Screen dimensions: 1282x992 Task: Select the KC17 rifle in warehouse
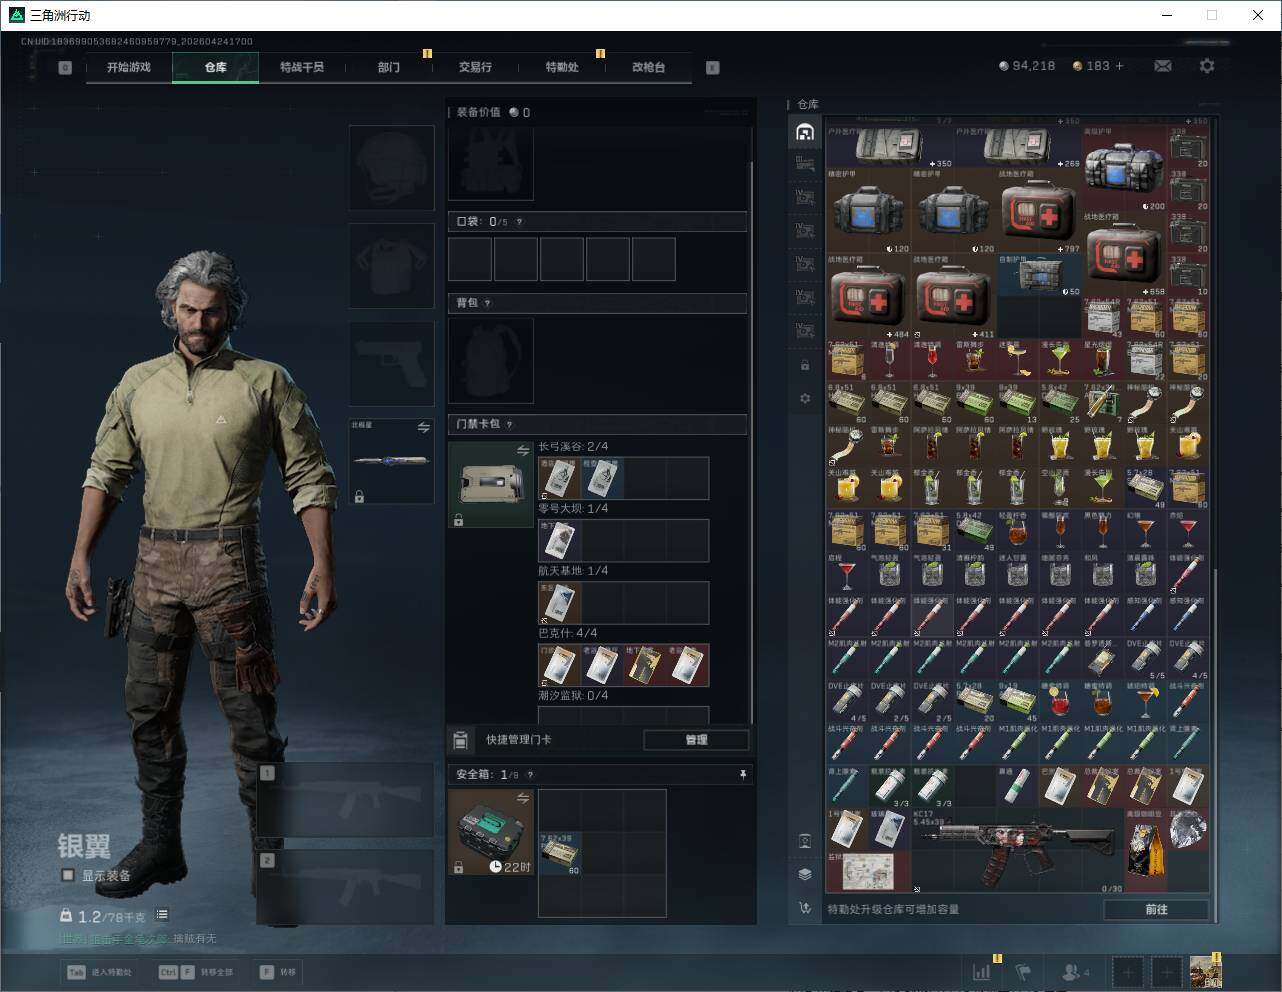coord(1017,850)
